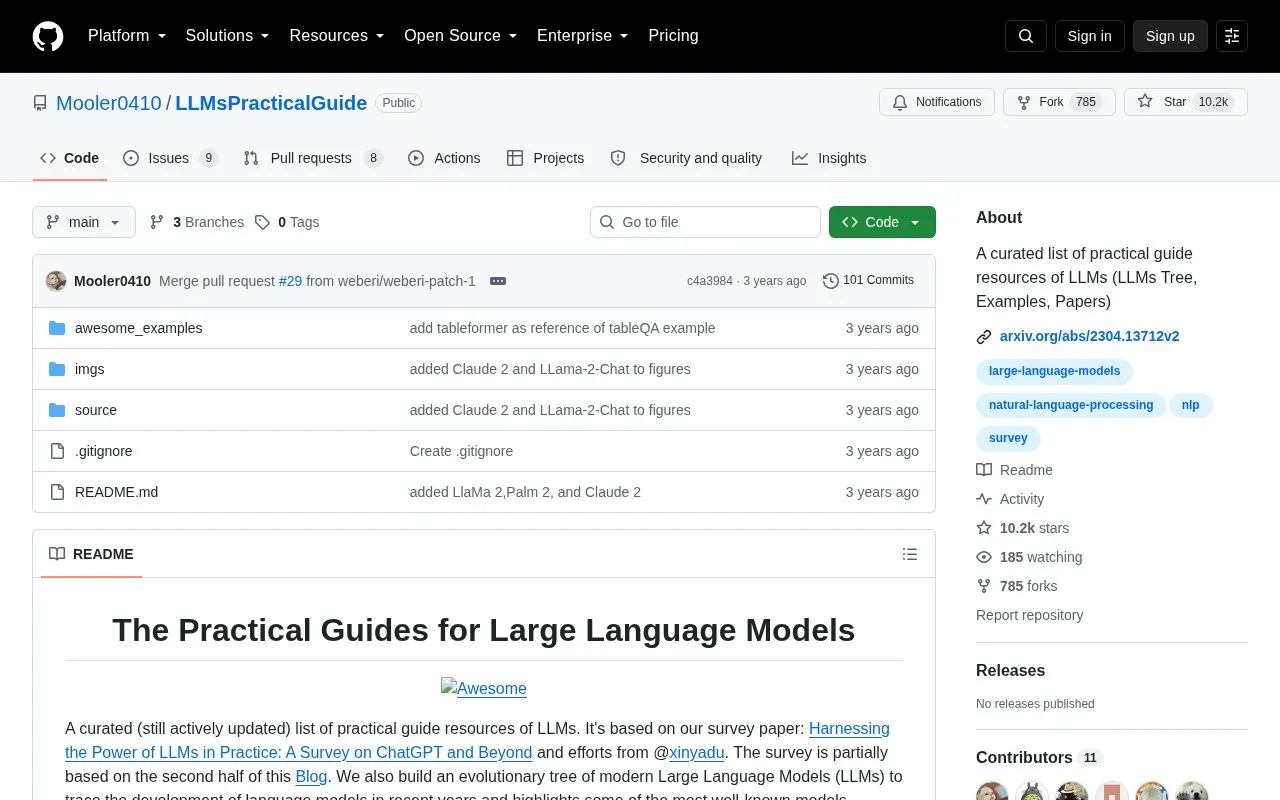The image size is (1280, 800).
Task: Expand the Solutions menu
Action: point(228,36)
